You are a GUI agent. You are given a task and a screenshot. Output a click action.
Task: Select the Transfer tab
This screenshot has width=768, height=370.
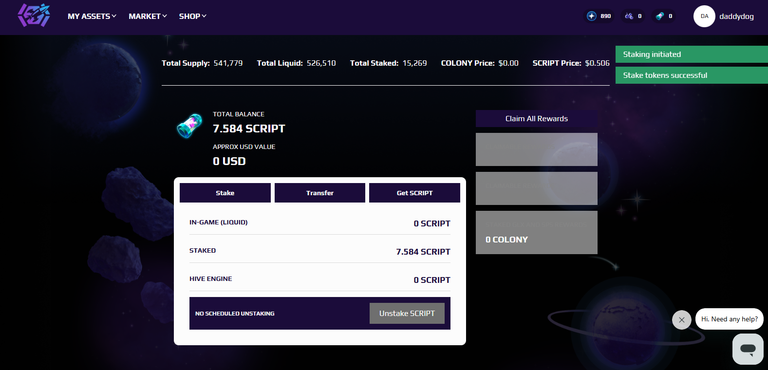(x=320, y=193)
